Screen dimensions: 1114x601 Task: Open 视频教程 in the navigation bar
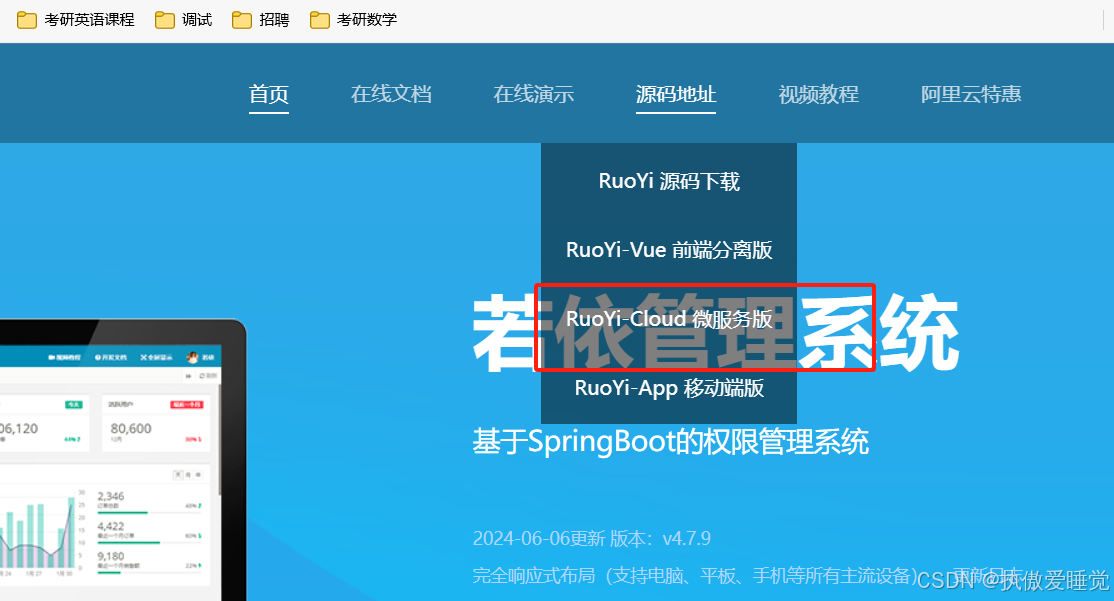point(818,94)
